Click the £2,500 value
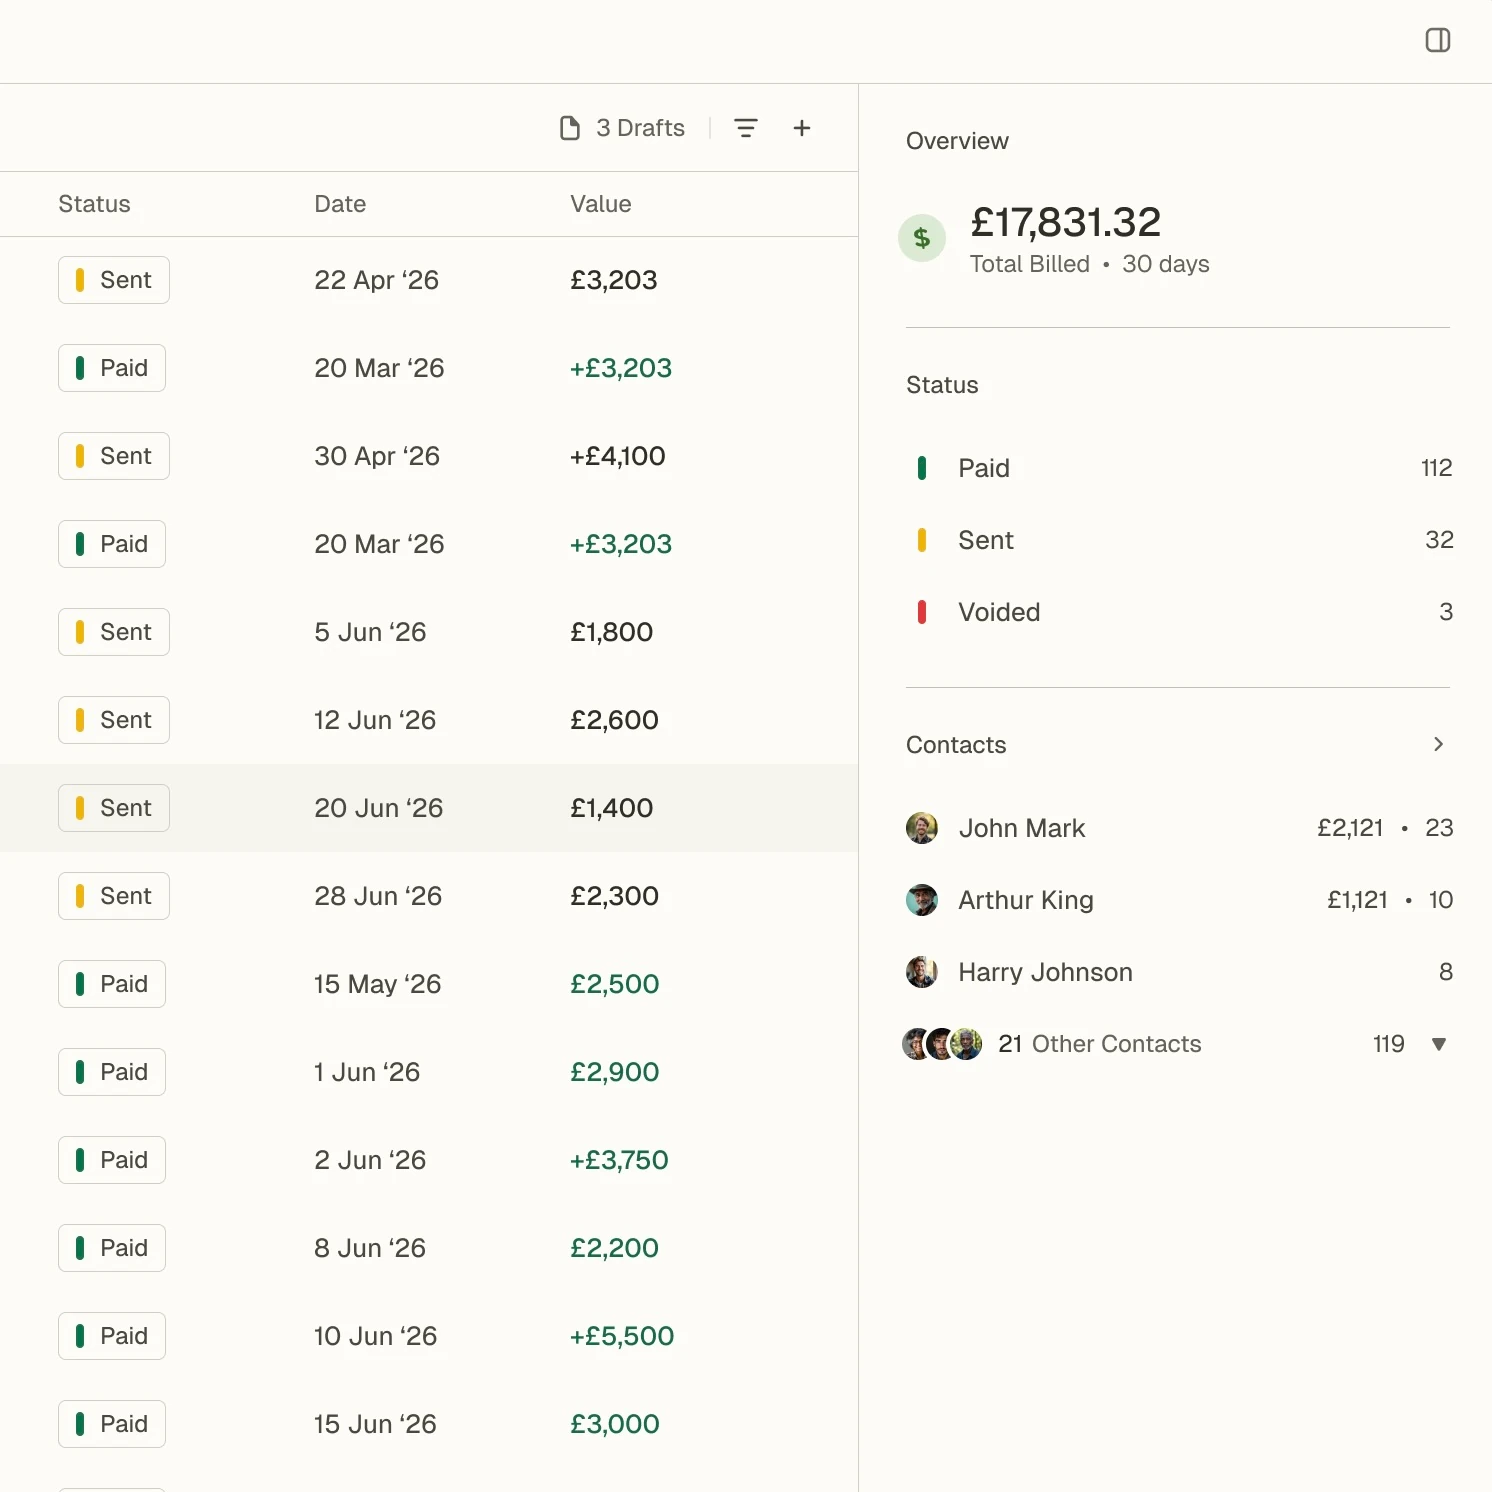This screenshot has height=1492, width=1492. click(x=615, y=984)
